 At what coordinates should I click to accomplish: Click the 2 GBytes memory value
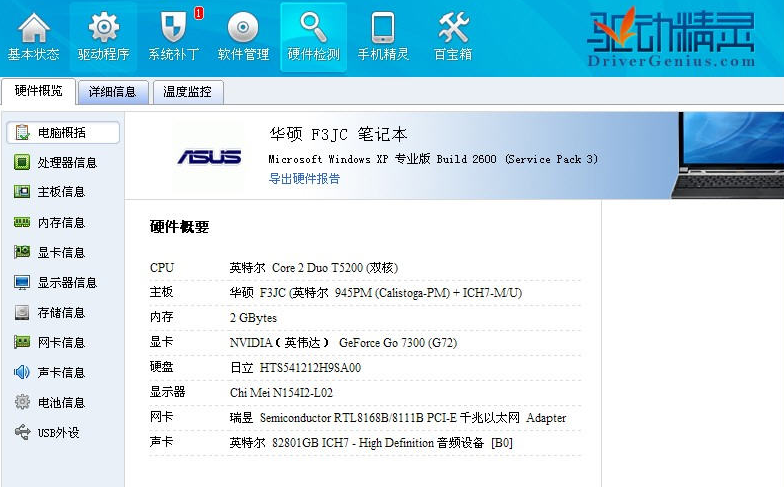(x=253, y=318)
